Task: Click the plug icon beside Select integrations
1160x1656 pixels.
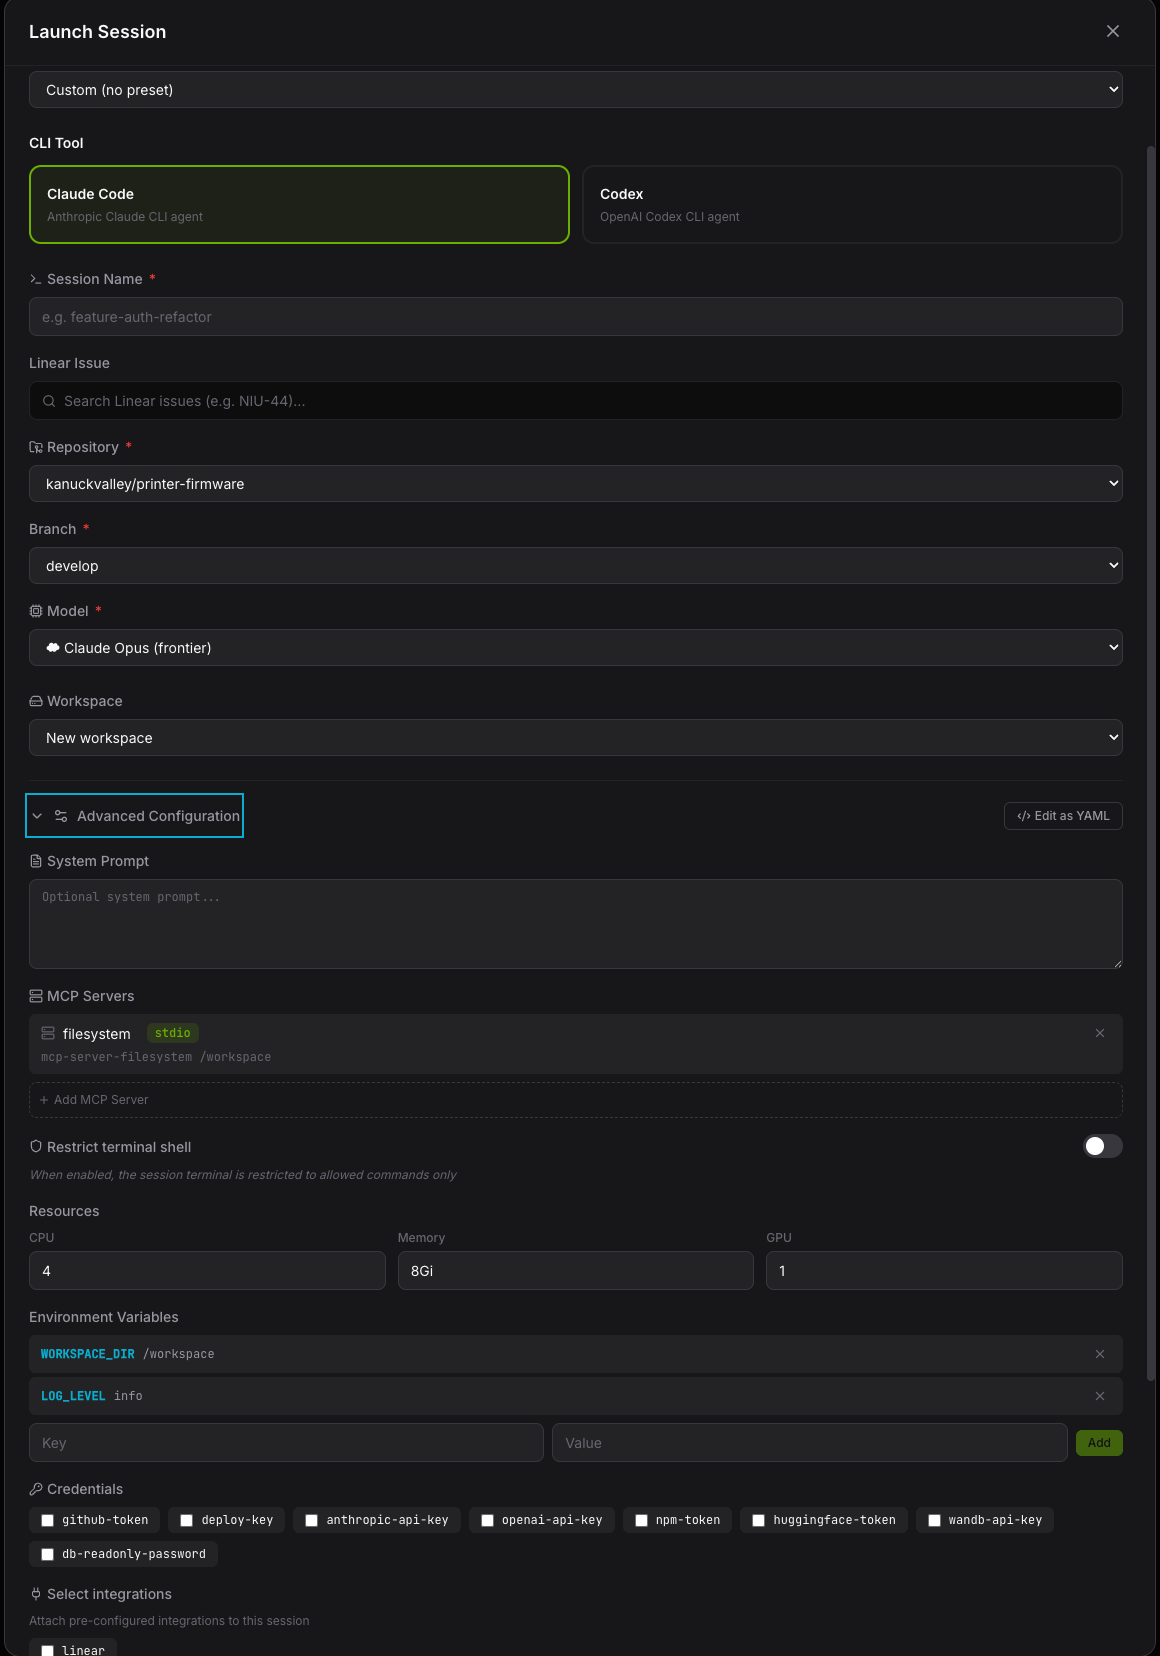Action: click(36, 1594)
